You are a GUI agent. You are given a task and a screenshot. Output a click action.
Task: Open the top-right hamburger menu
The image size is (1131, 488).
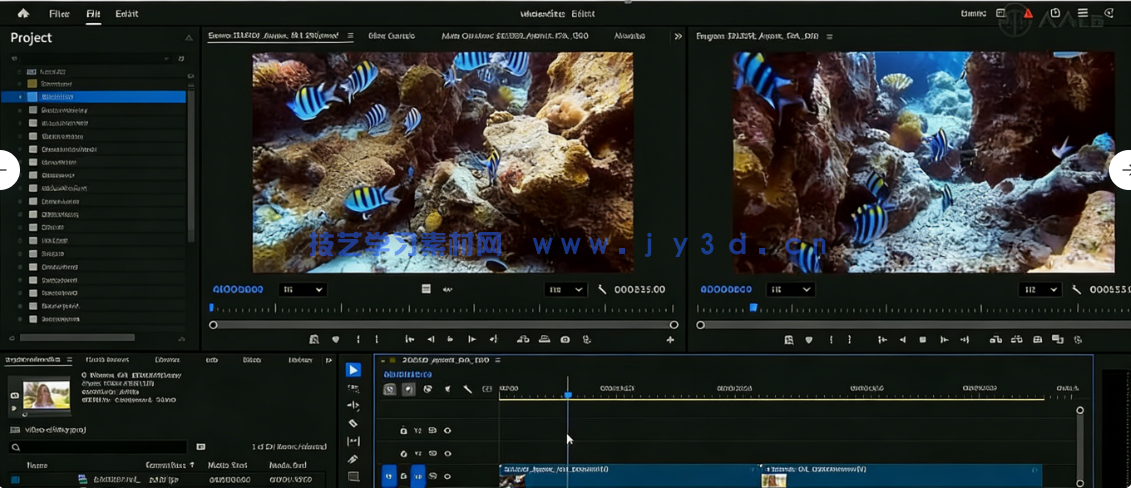1083,13
